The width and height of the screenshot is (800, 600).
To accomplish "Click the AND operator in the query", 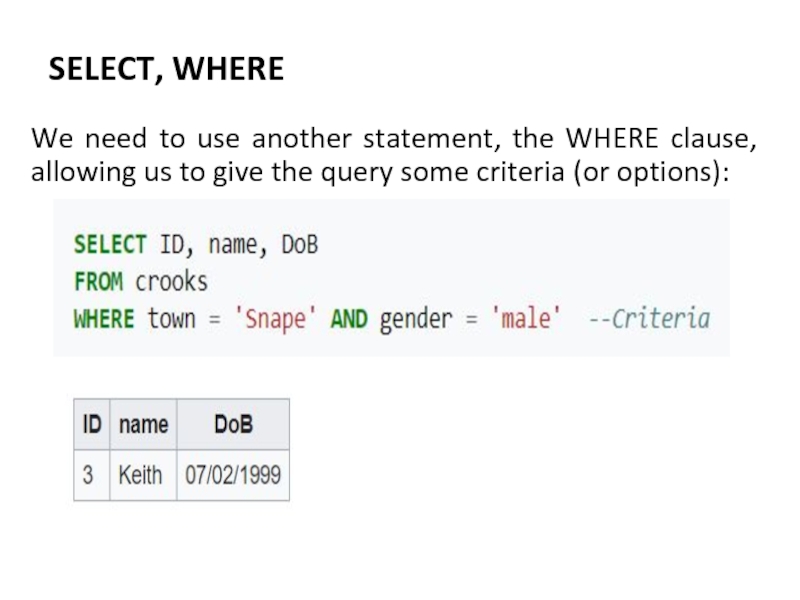I will (349, 320).
